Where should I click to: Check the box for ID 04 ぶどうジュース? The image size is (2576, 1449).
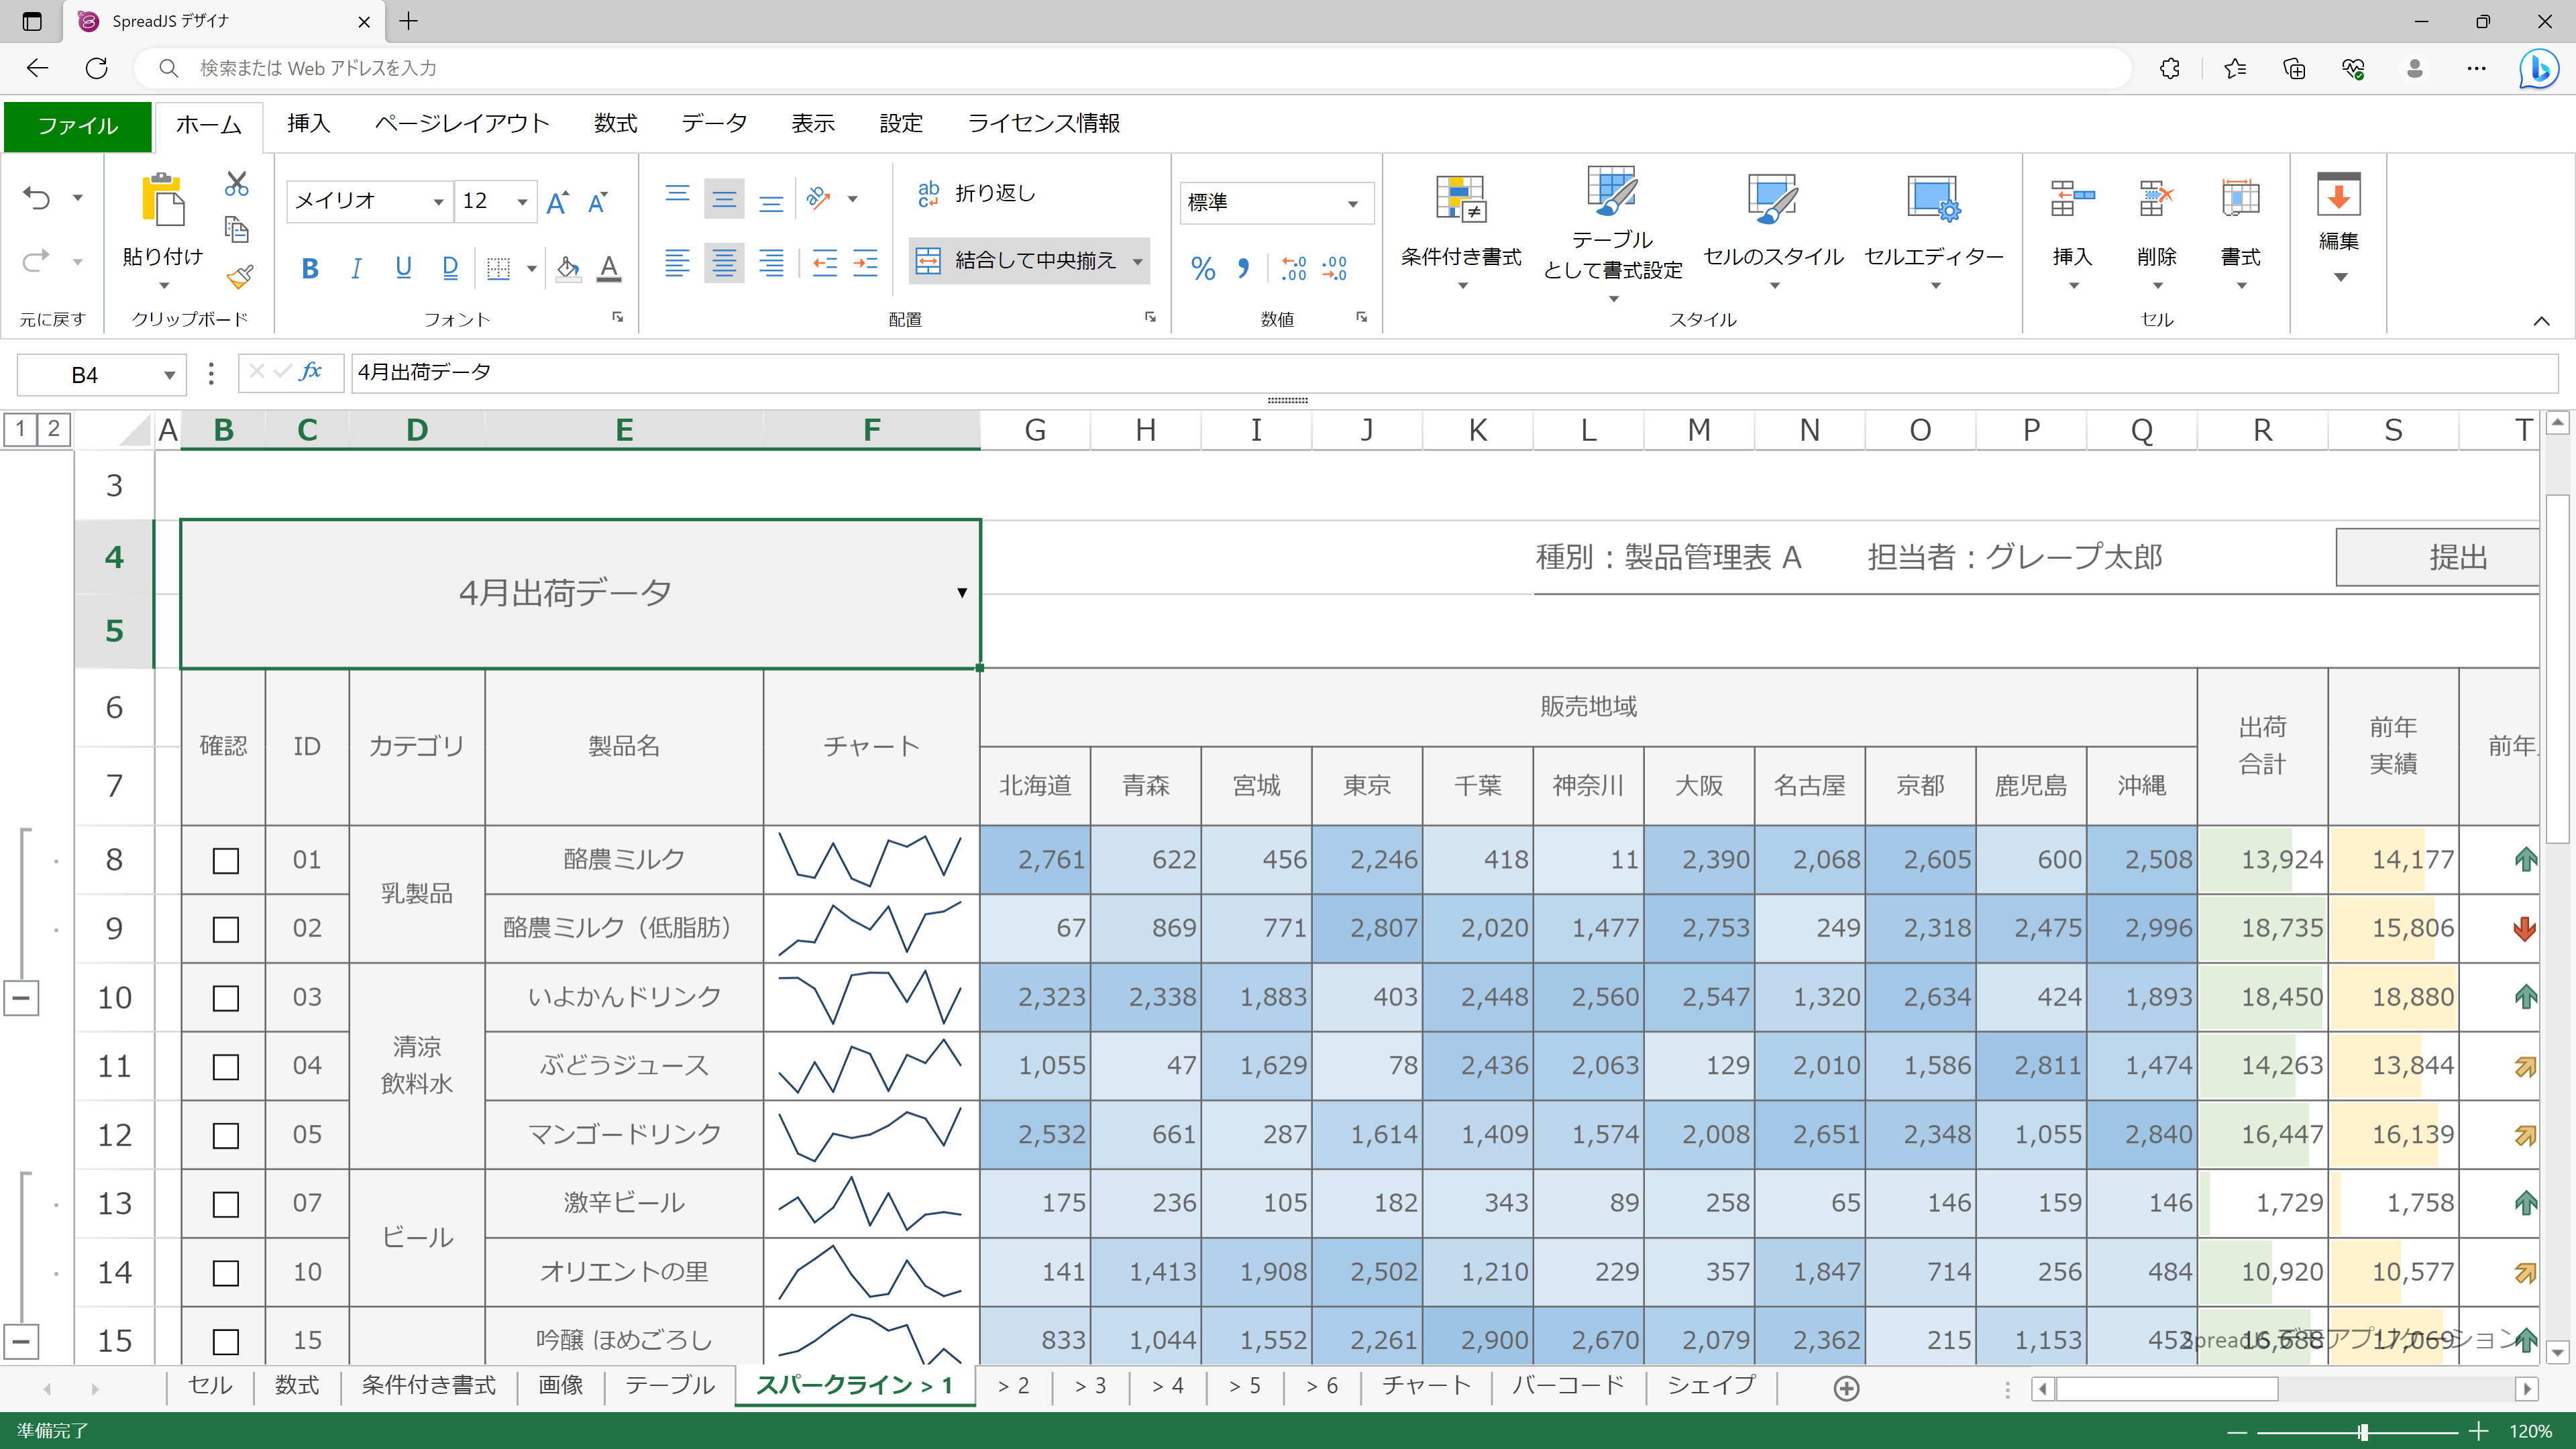point(226,1067)
